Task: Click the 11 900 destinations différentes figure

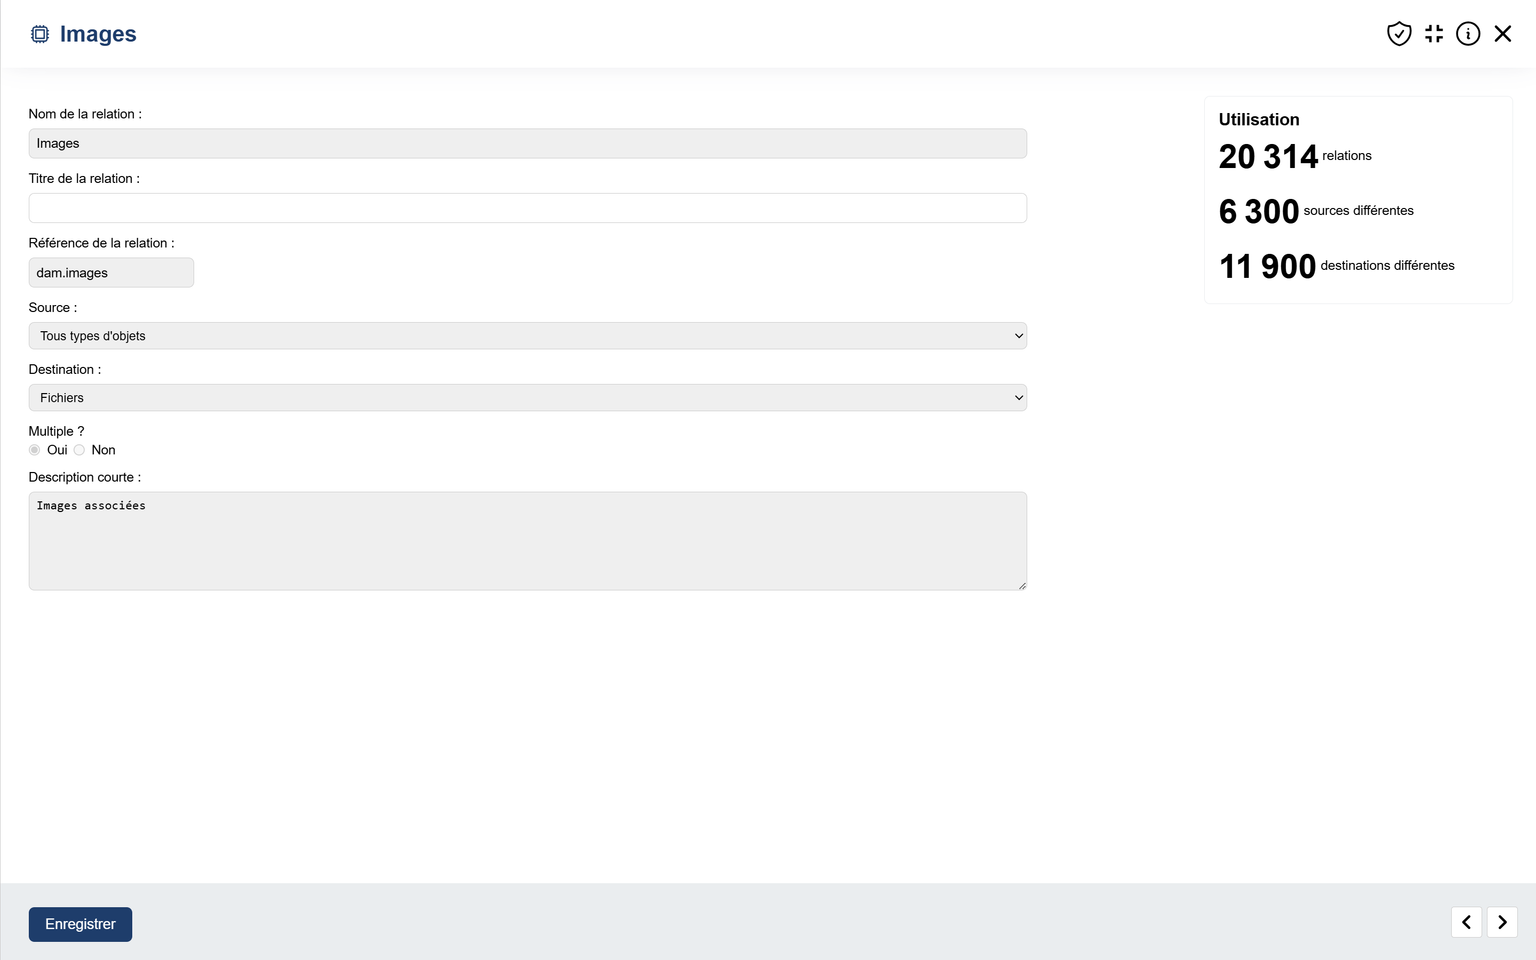Action: (x=1267, y=267)
